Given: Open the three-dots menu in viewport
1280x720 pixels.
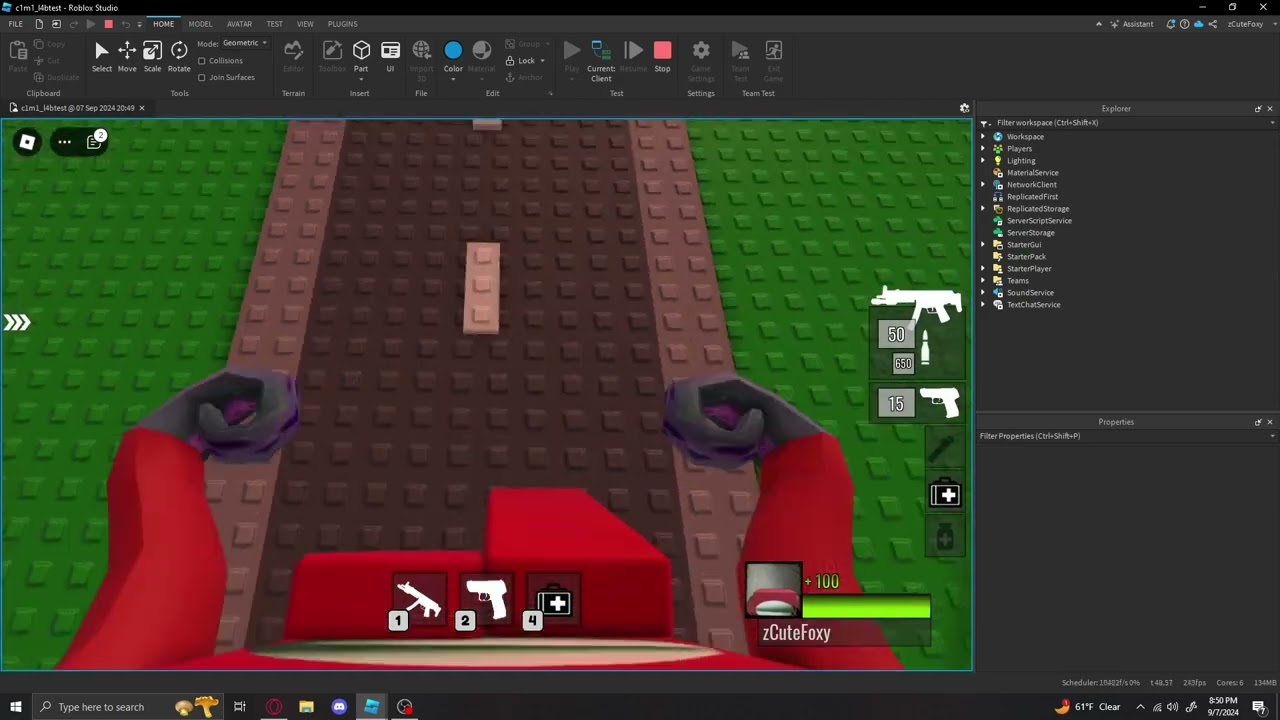Looking at the screenshot, I should coord(64,142).
